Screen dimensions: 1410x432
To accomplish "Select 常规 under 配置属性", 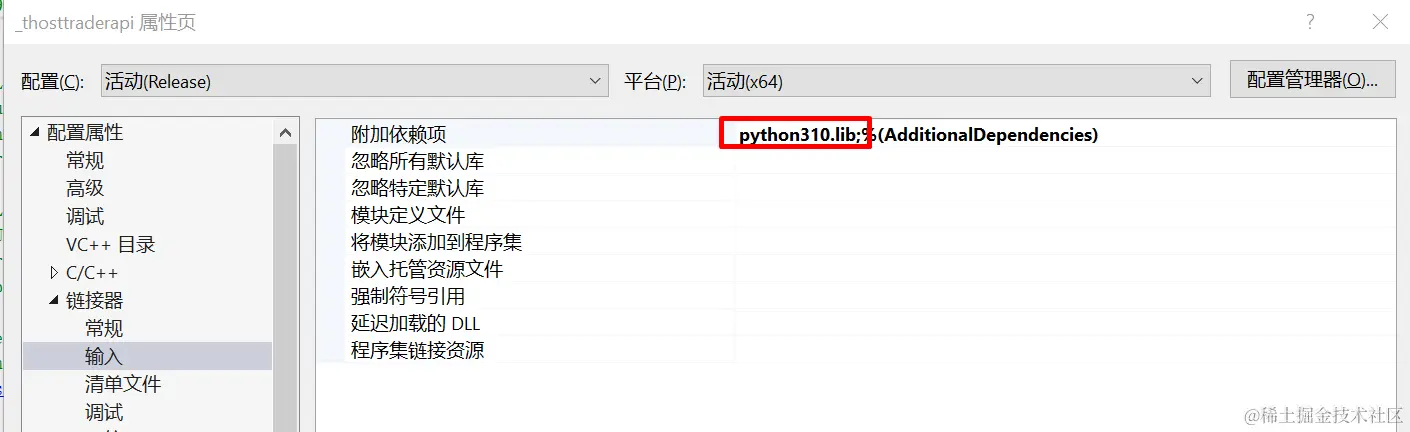I will pos(85,161).
